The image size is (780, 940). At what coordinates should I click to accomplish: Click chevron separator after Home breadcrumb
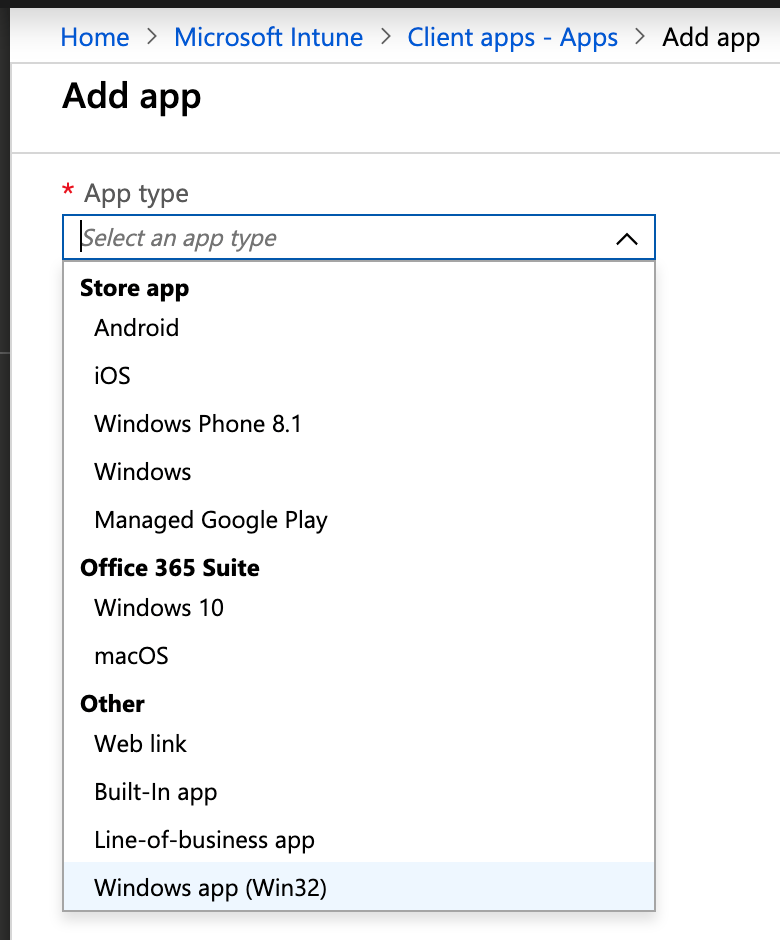[152, 37]
